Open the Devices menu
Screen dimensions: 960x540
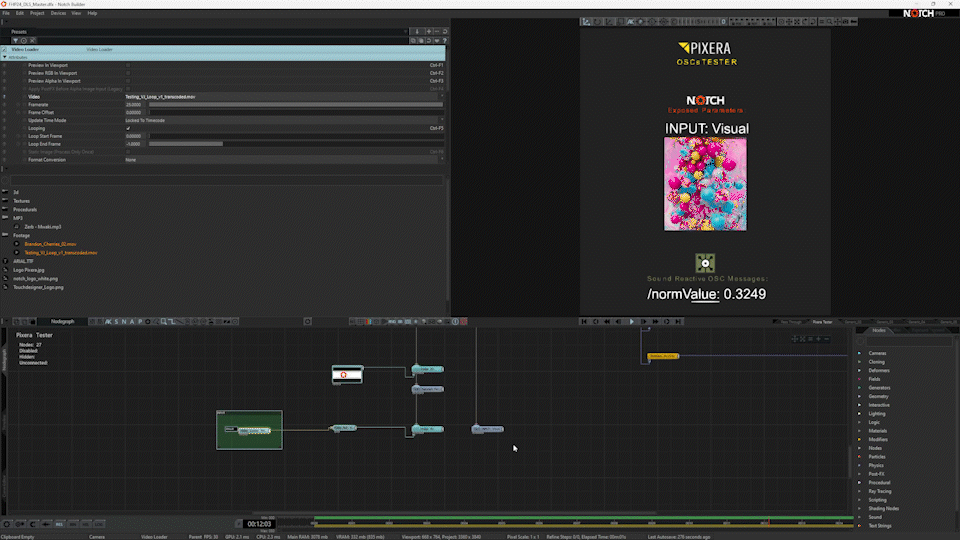click(x=58, y=13)
